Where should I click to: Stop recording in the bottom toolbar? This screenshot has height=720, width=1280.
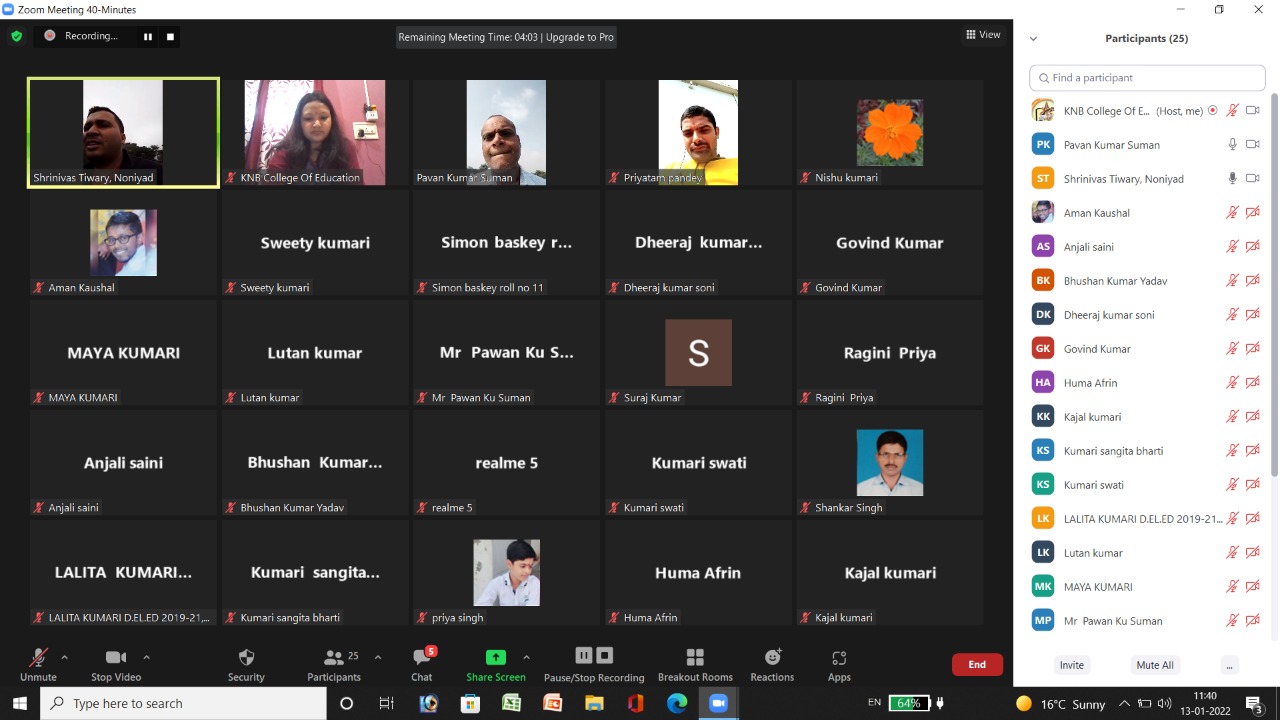(604, 656)
